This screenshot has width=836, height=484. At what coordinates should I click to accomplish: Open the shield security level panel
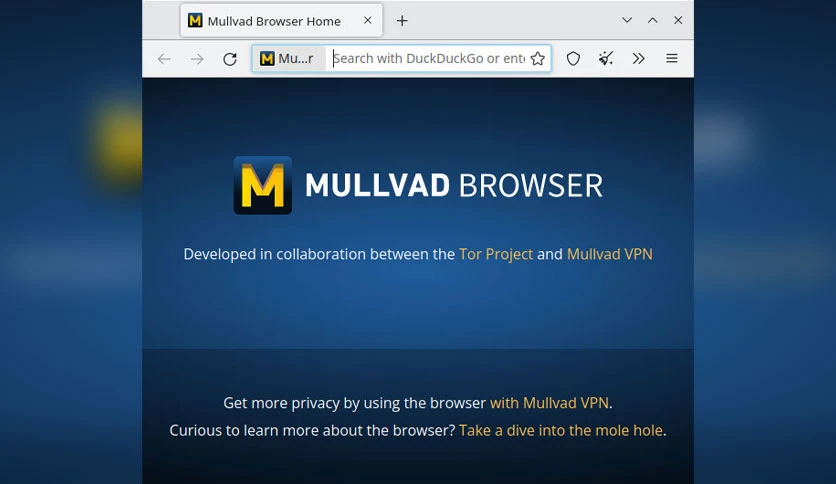[x=573, y=59]
